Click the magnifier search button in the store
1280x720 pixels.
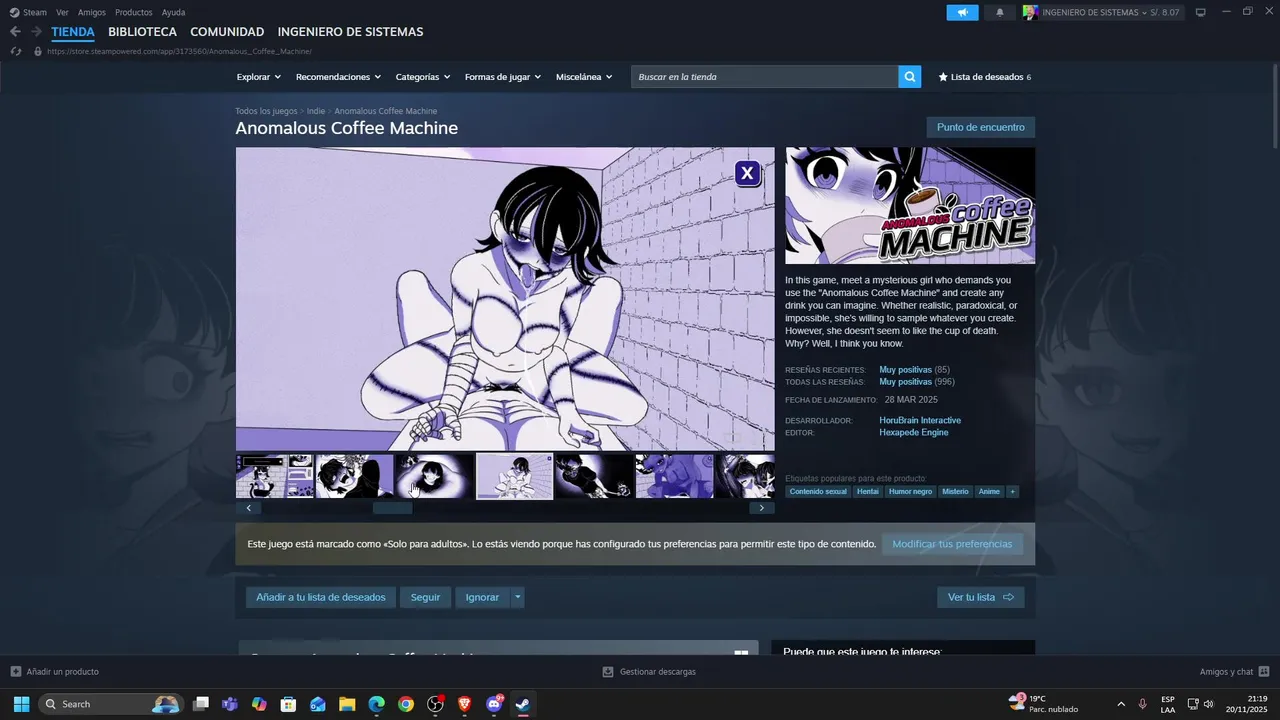click(910, 77)
